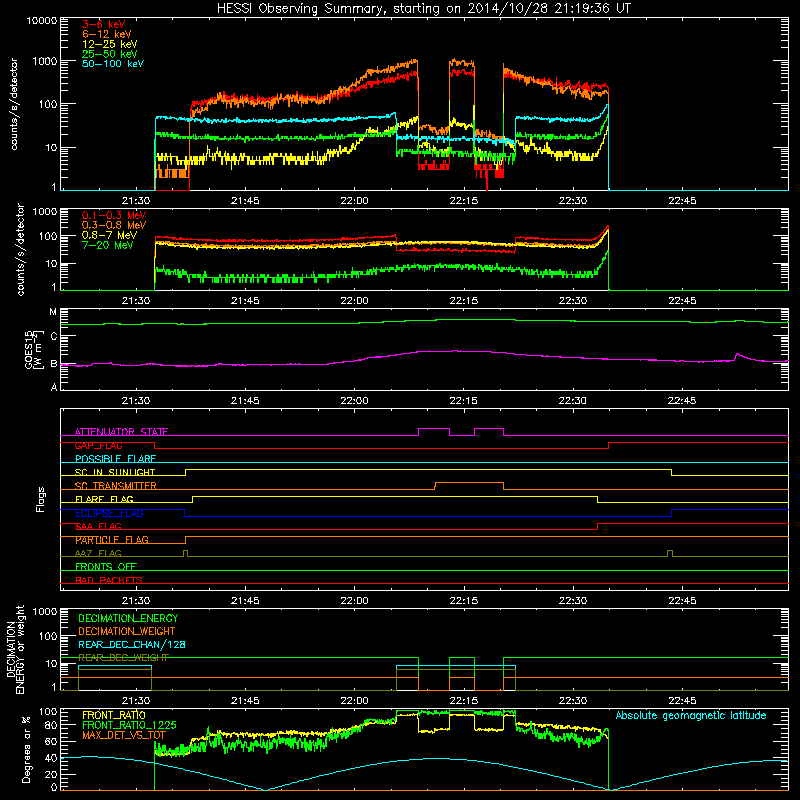800x800 pixels.
Task: Click the DECIMATION_WEIGHT legend label
Action: (127, 631)
